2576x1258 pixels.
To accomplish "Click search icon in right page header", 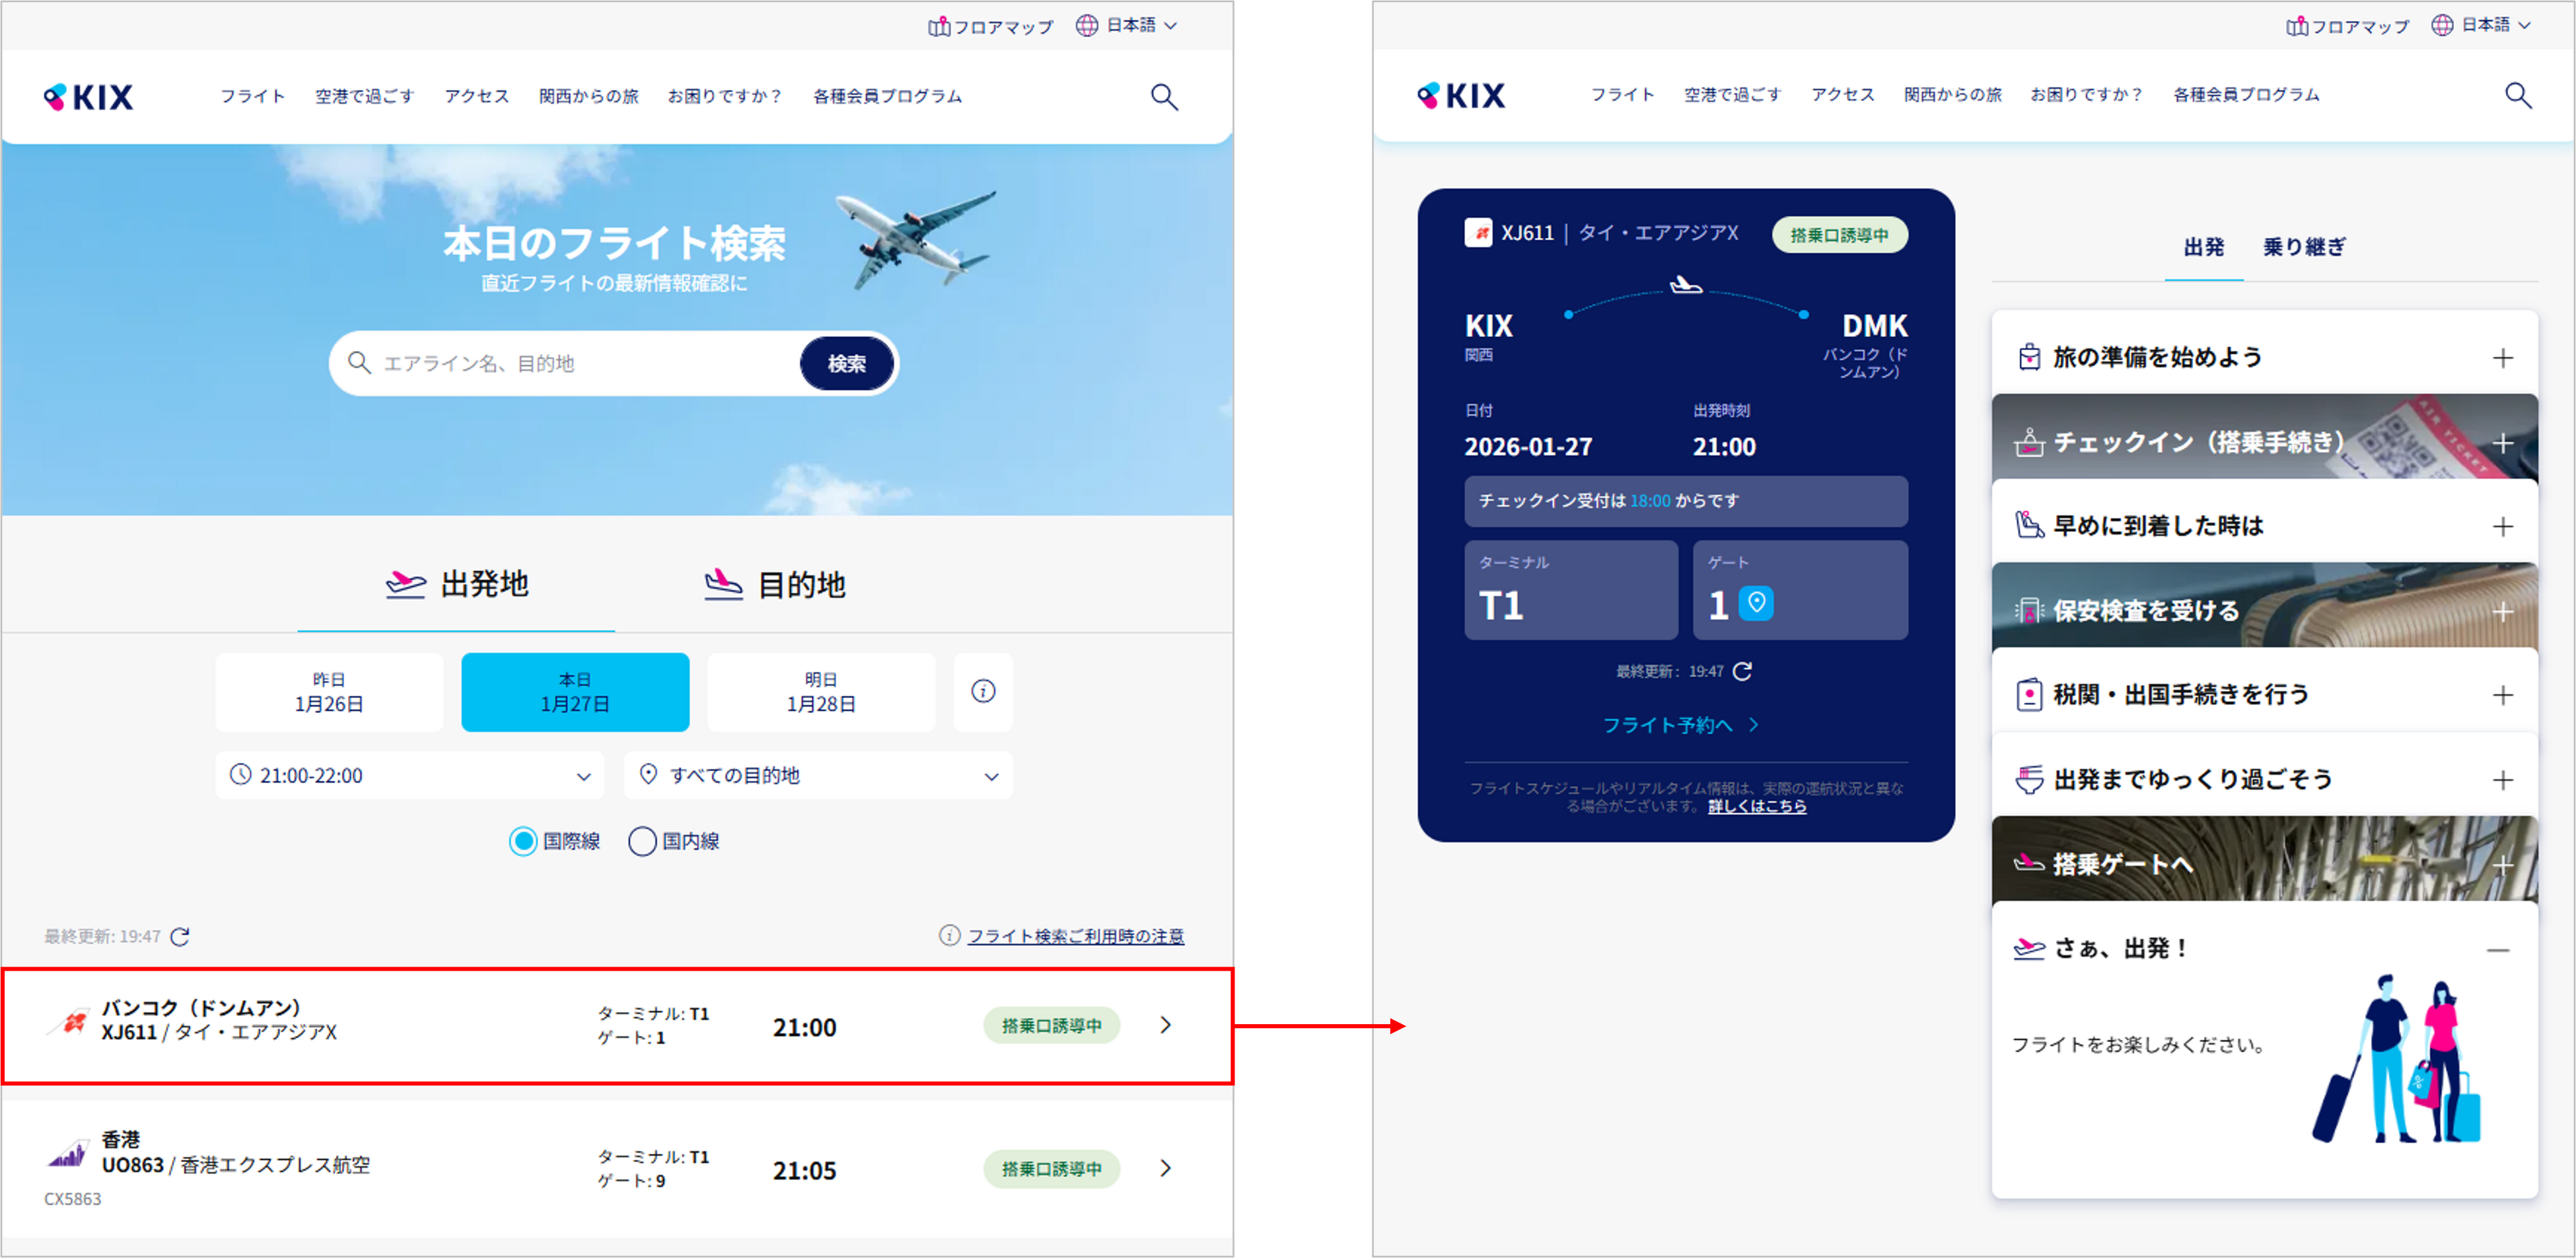I will point(2518,95).
